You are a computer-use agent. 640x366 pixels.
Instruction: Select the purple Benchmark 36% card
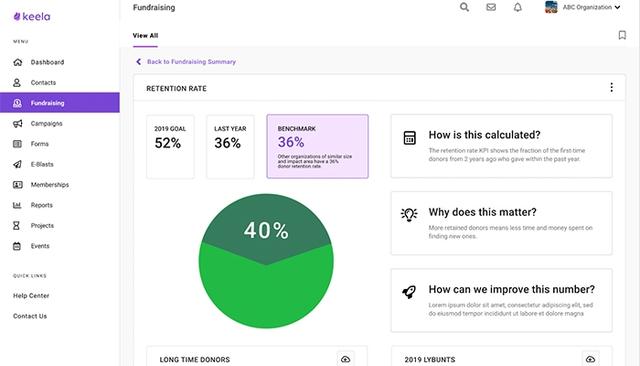point(318,146)
